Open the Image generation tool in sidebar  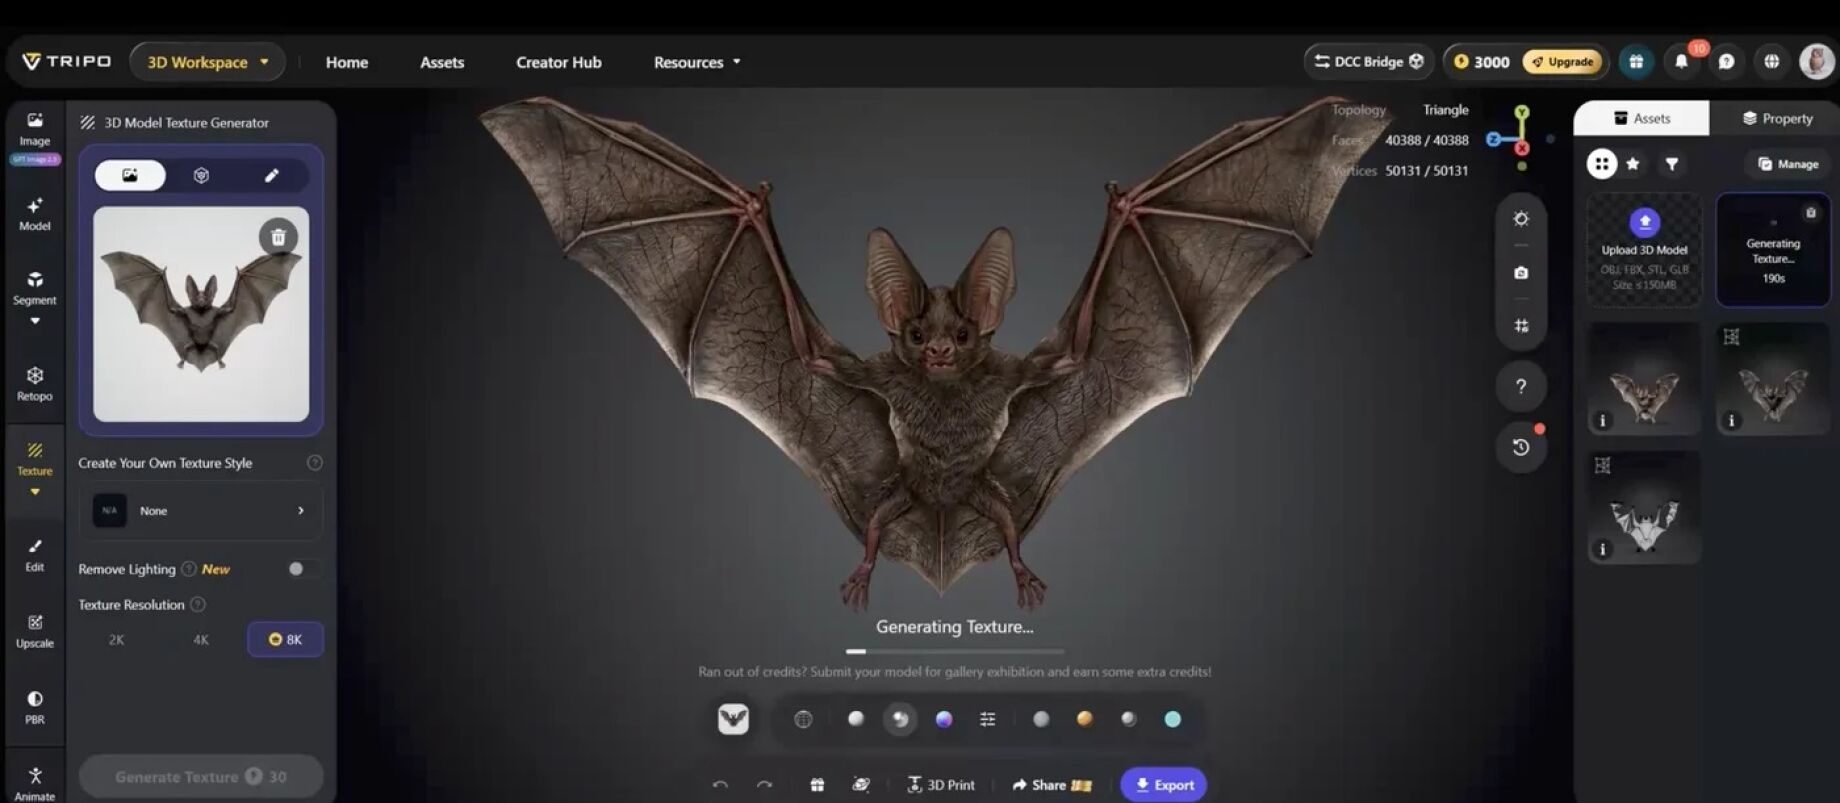35,128
